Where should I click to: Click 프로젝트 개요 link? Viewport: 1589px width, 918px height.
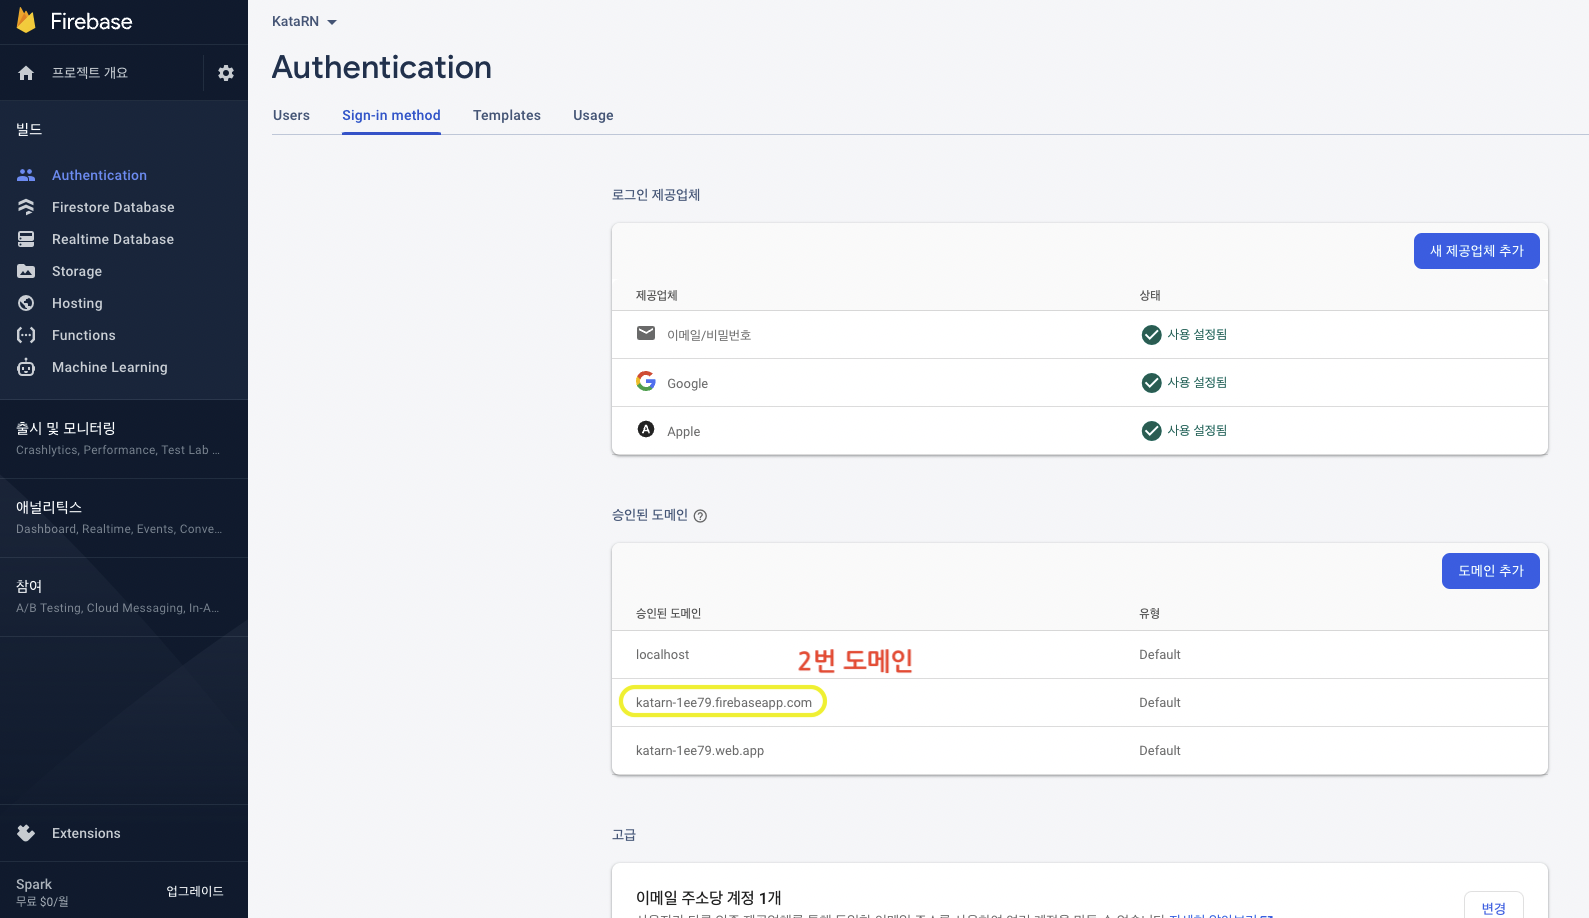pos(90,73)
